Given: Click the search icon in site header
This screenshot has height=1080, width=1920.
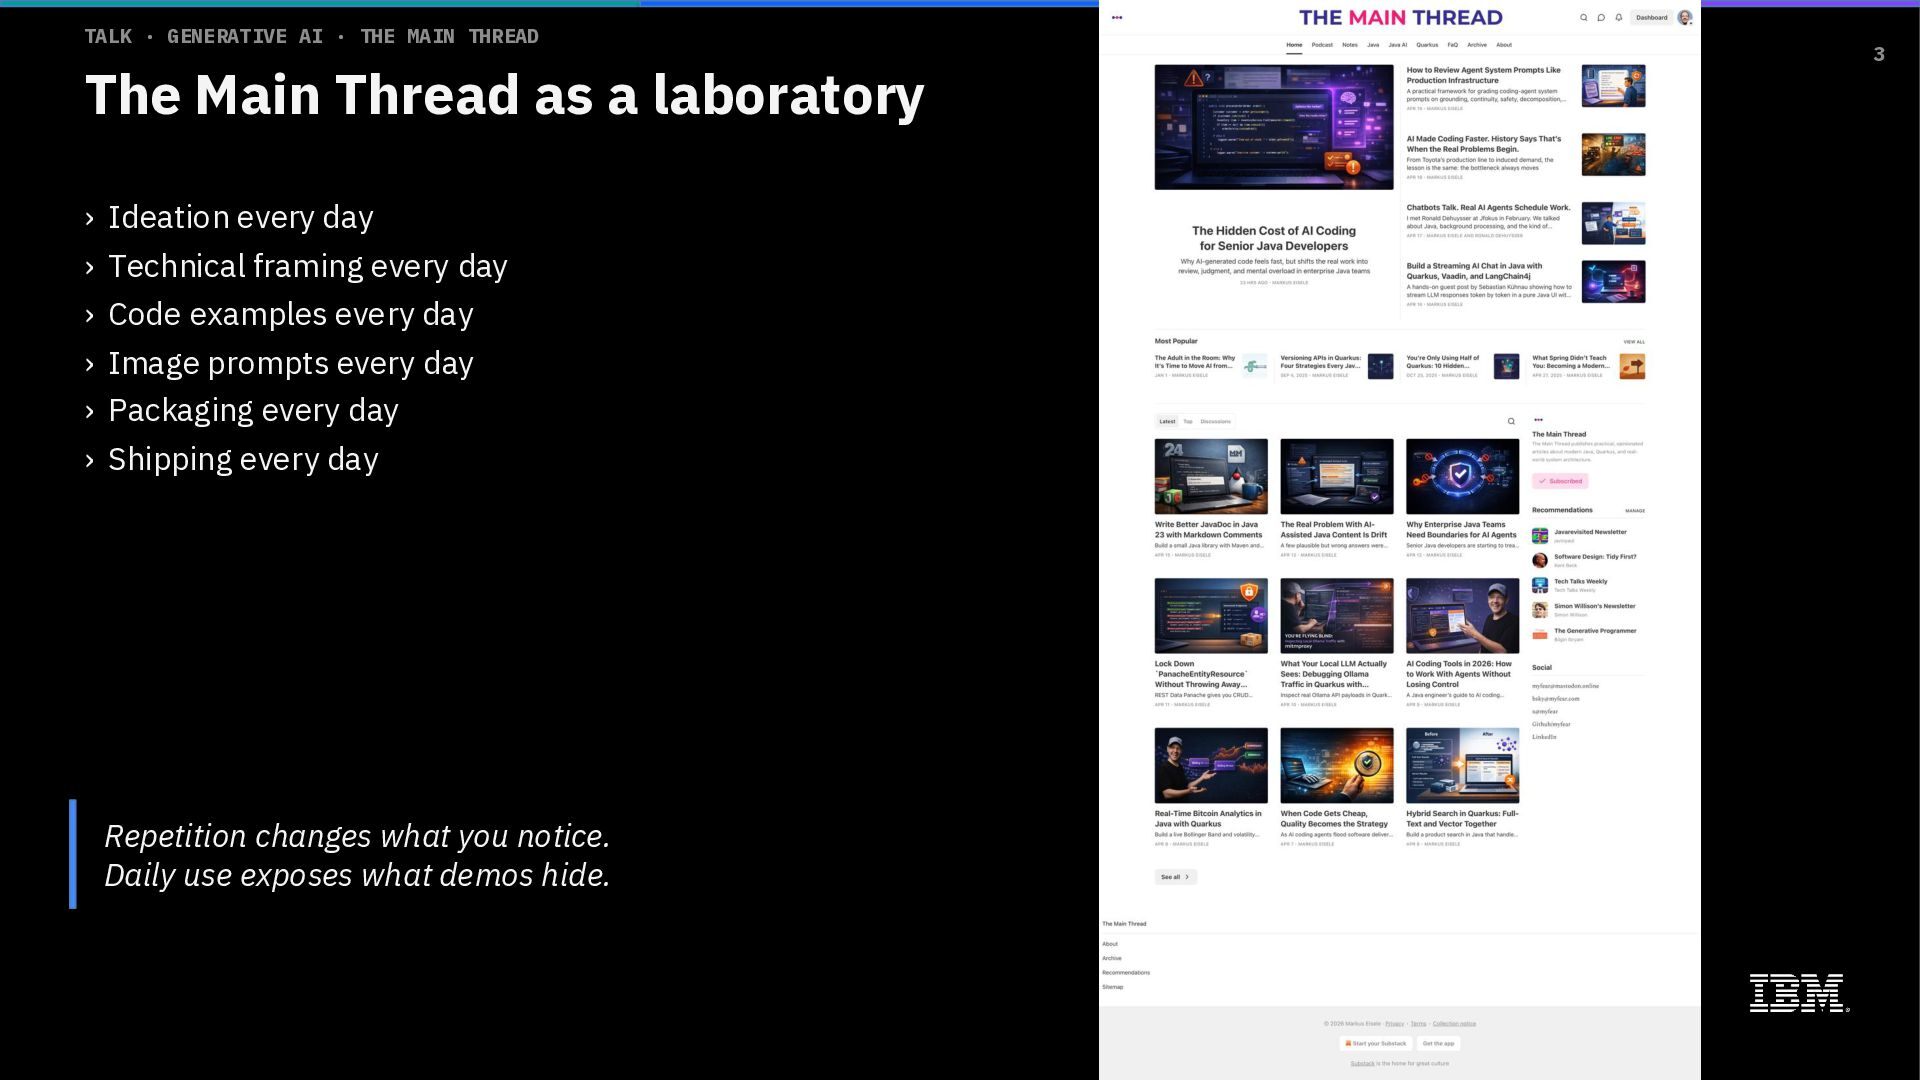Looking at the screenshot, I should (1583, 18).
